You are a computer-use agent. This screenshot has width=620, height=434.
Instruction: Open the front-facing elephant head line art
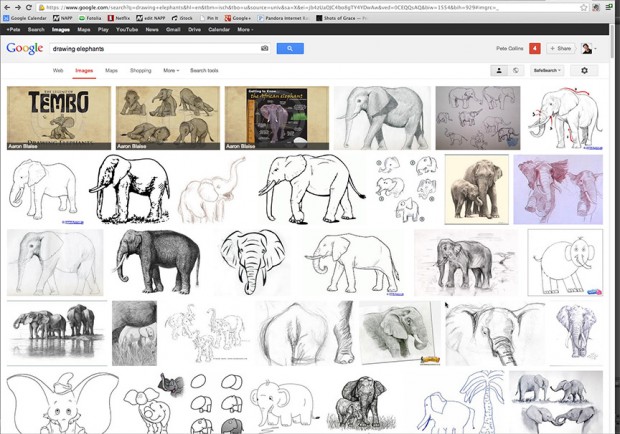[x=253, y=262]
